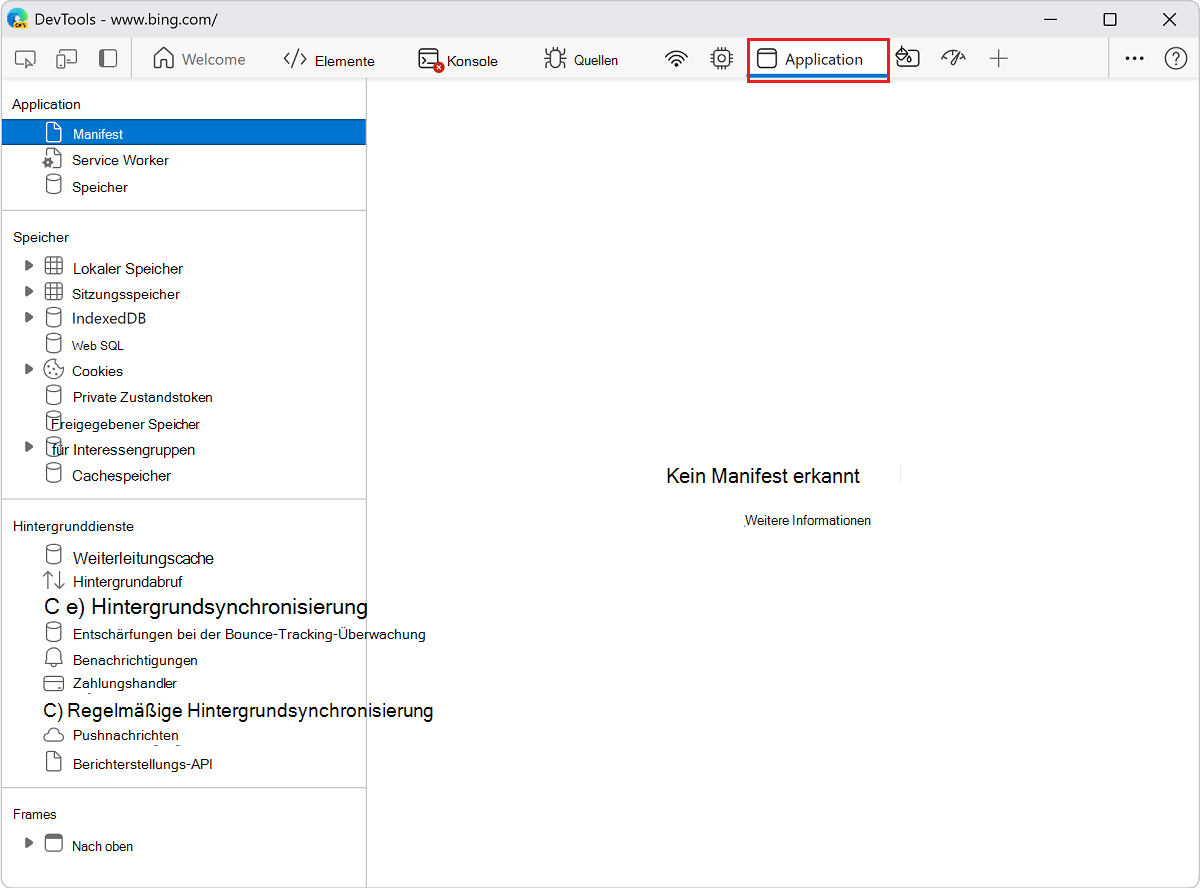
Task: Minimize the DevTools window
Action: (1051, 19)
